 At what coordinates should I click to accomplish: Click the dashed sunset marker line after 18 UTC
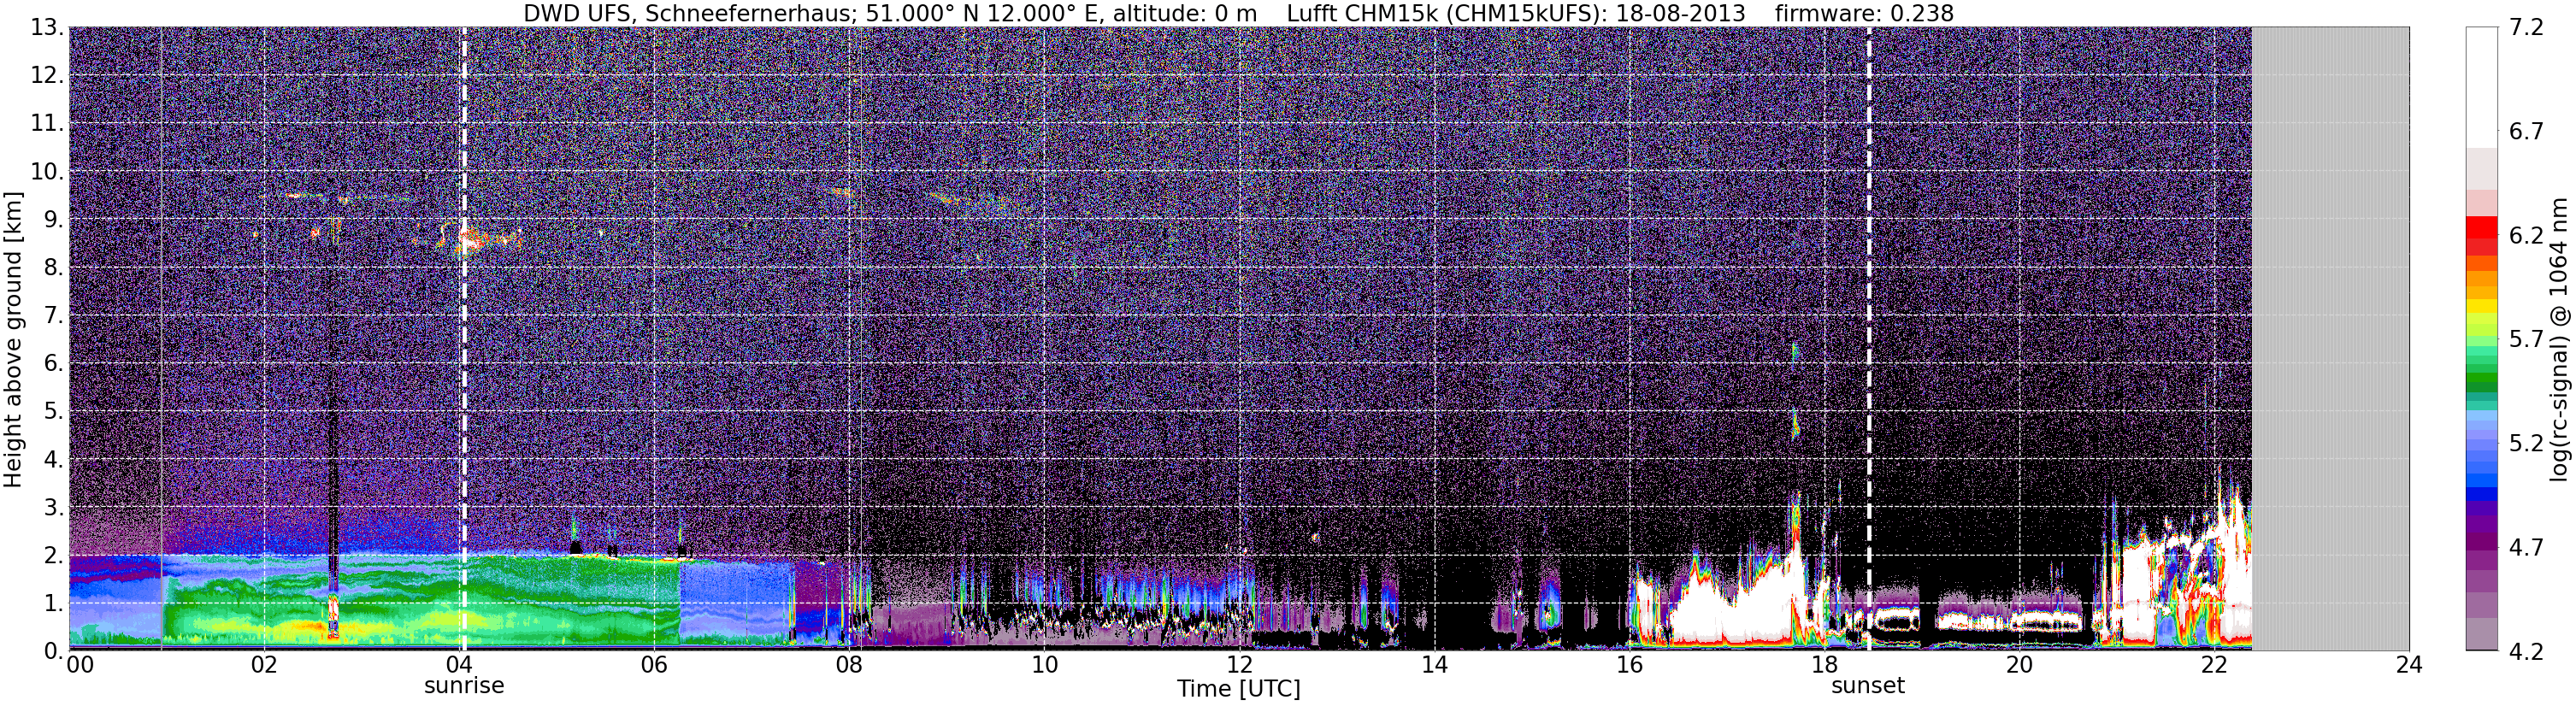click(x=1868, y=338)
